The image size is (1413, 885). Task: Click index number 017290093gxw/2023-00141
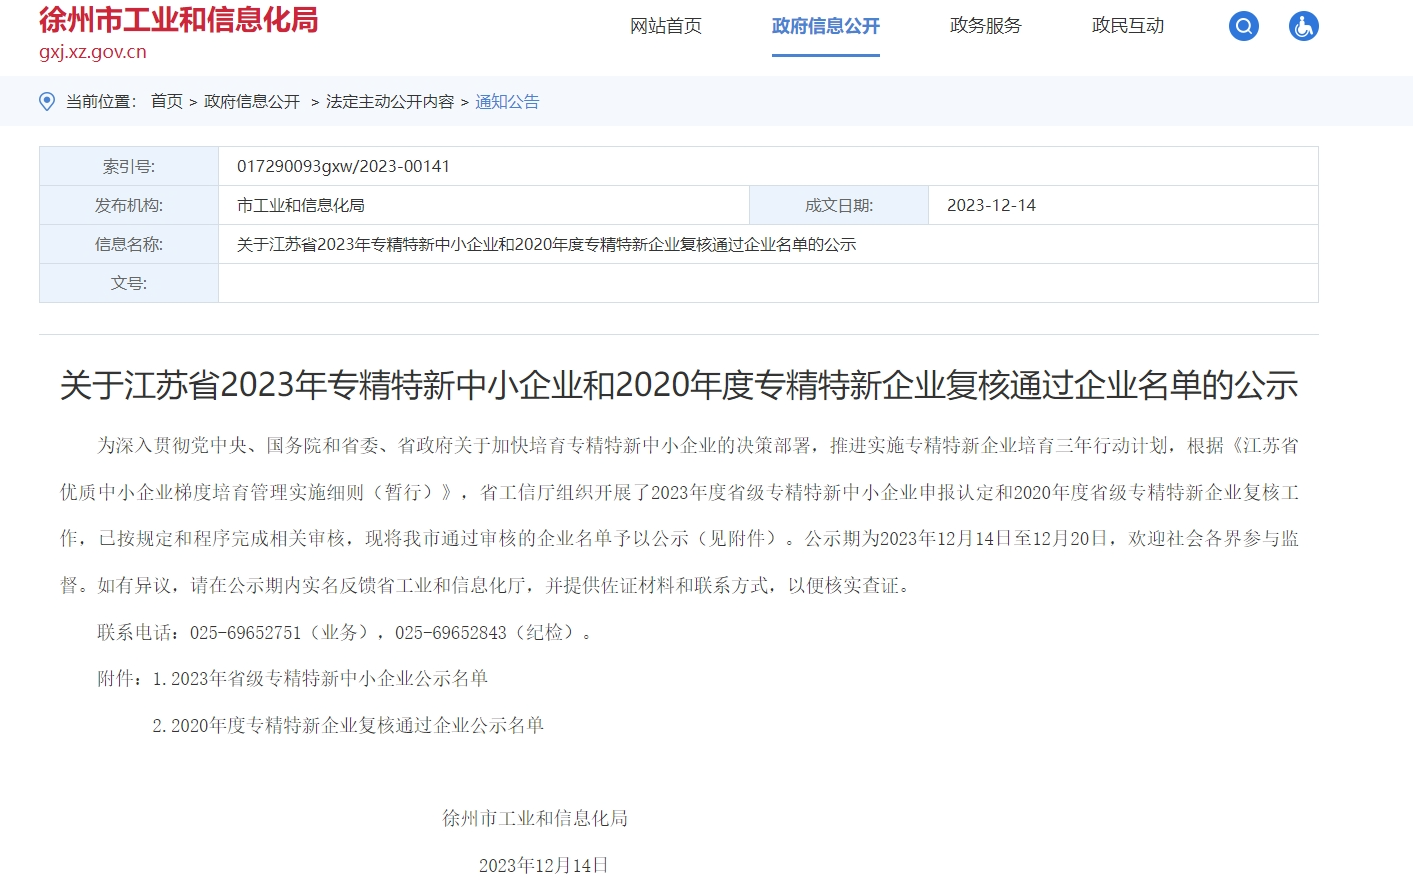[x=343, y=166]
